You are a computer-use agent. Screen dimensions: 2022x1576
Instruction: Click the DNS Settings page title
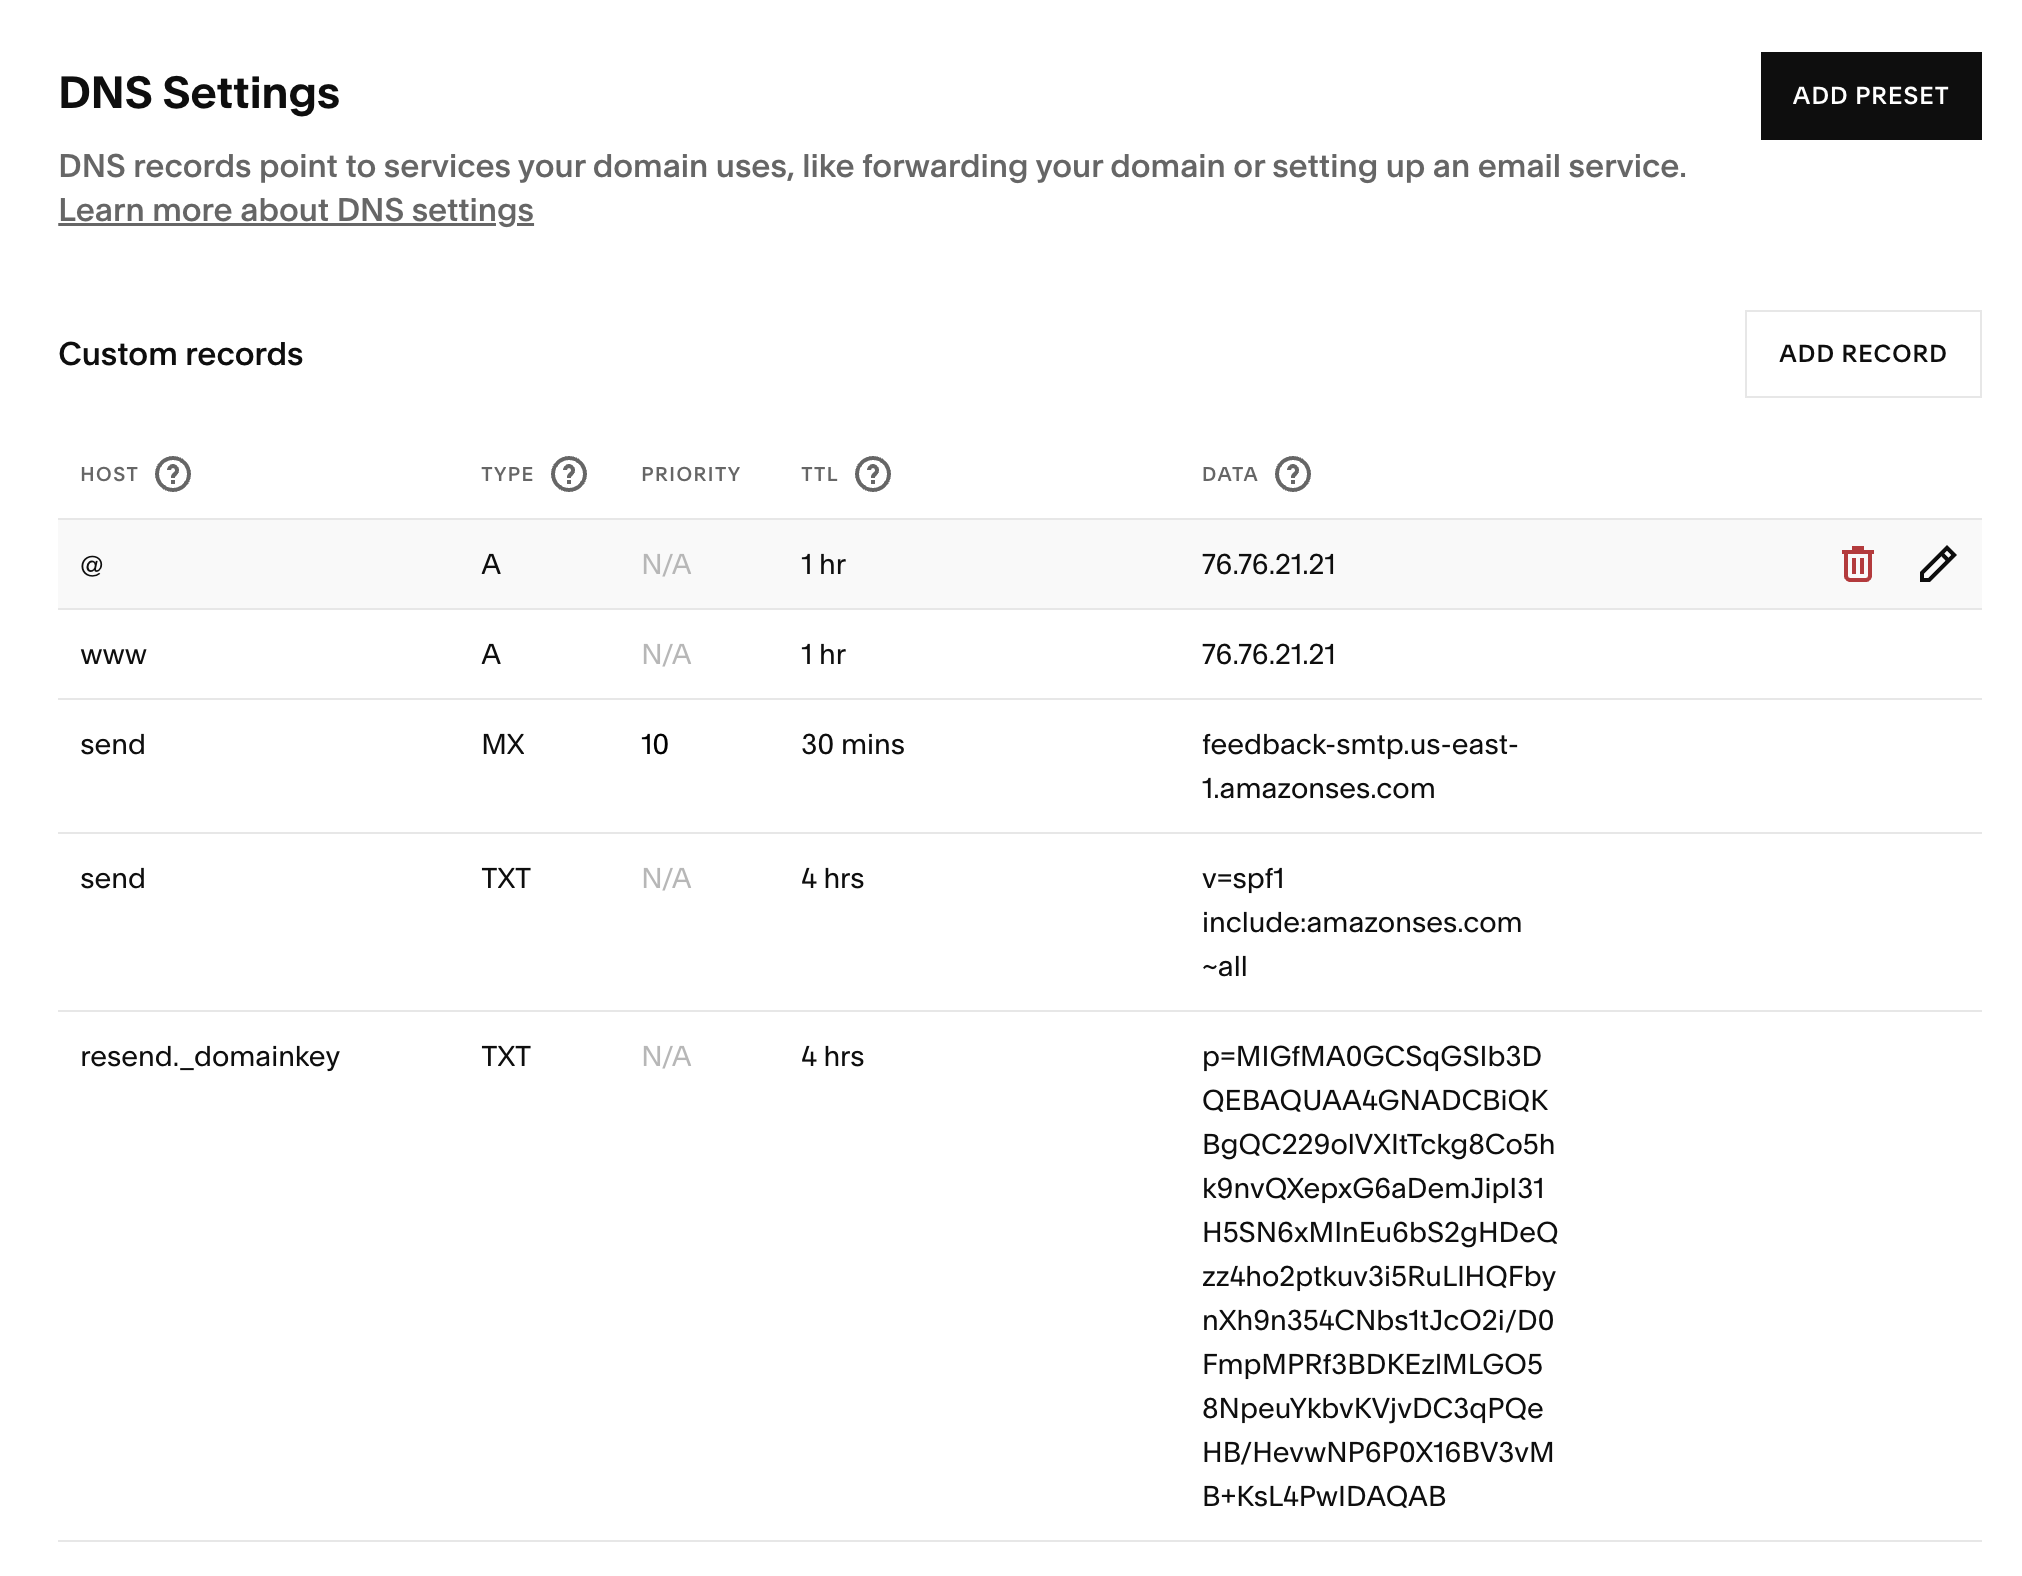[199, 93]
